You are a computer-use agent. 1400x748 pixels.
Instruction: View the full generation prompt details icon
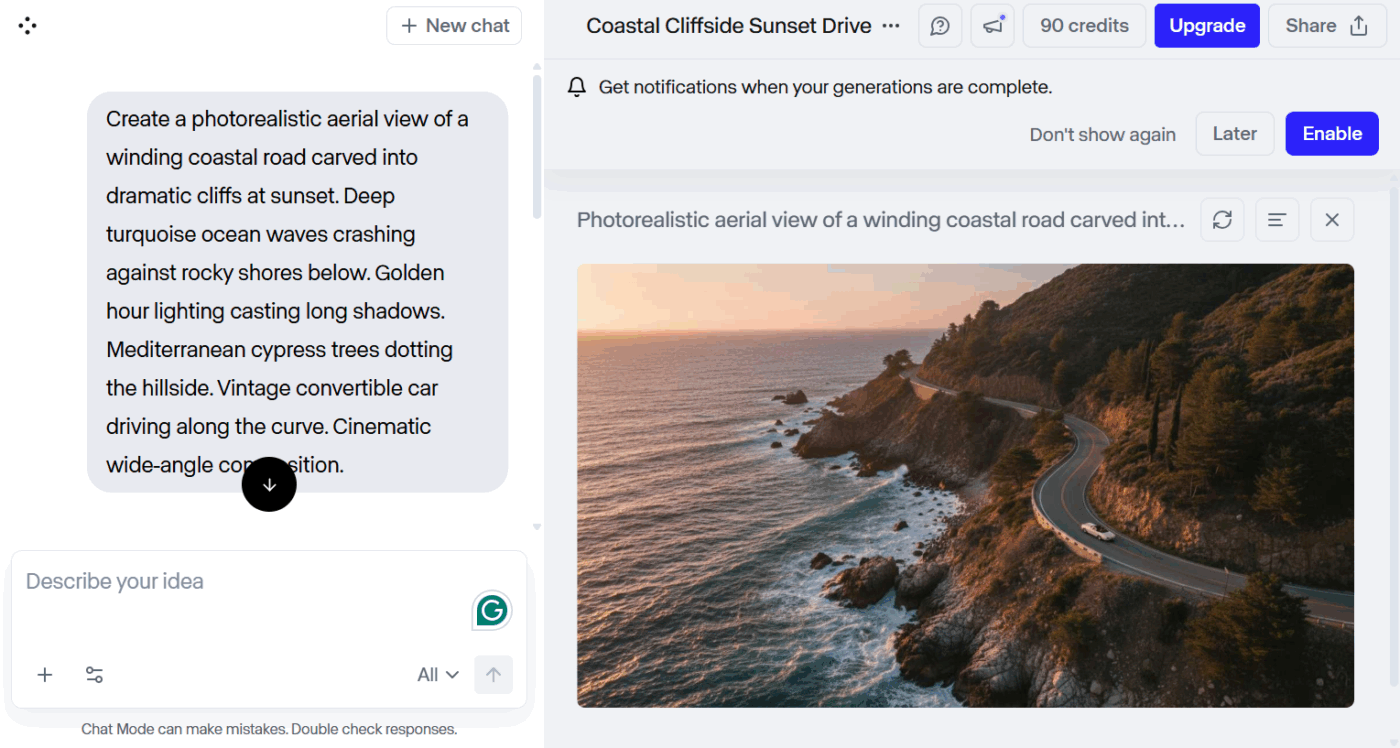[x=1277, y=219]
